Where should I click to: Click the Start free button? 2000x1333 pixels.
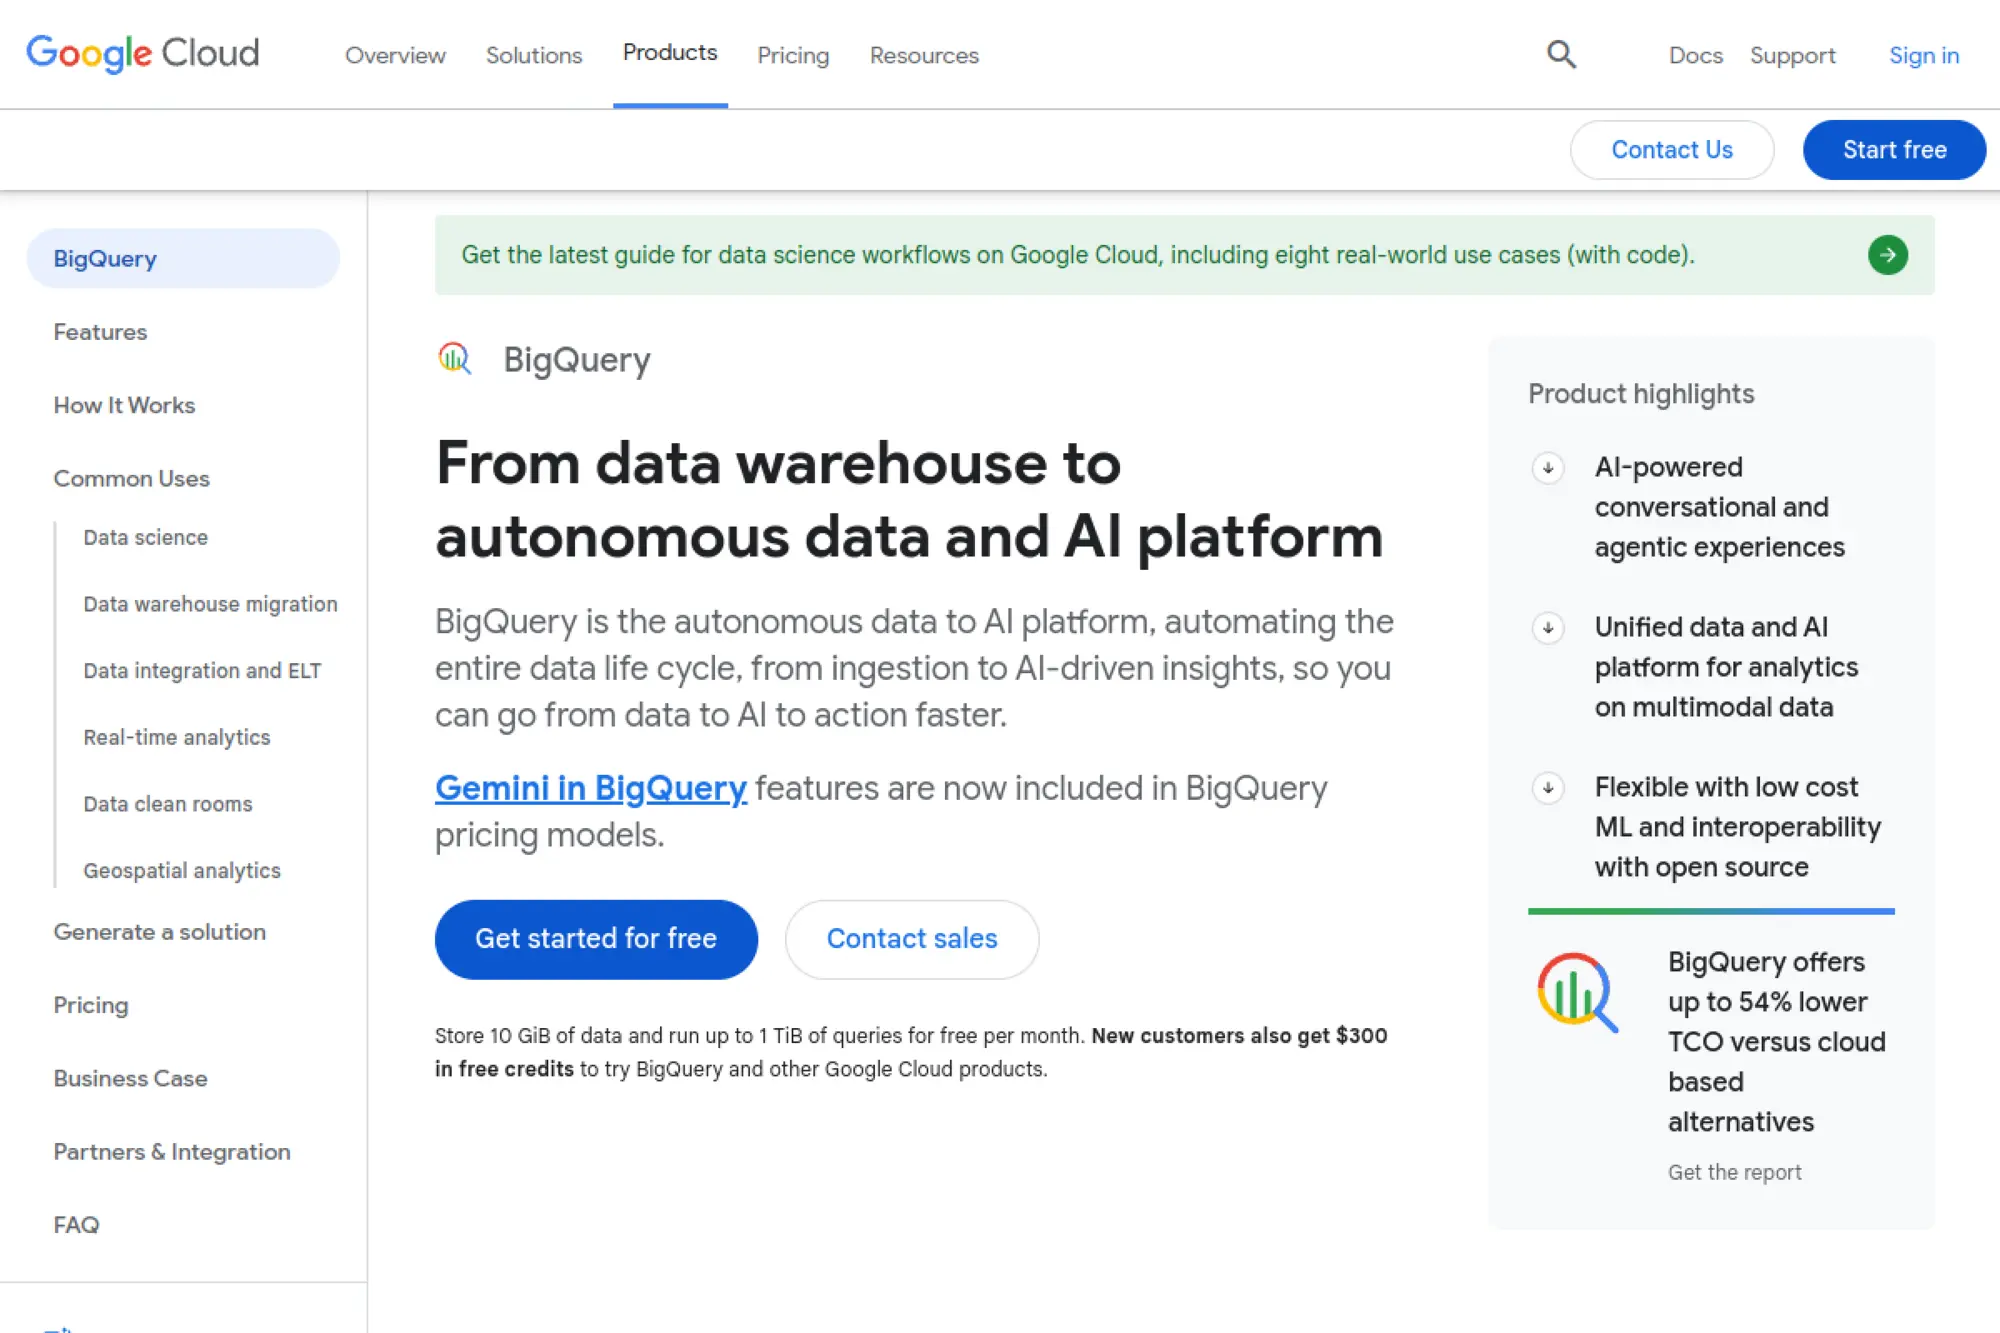[1893, 149]
